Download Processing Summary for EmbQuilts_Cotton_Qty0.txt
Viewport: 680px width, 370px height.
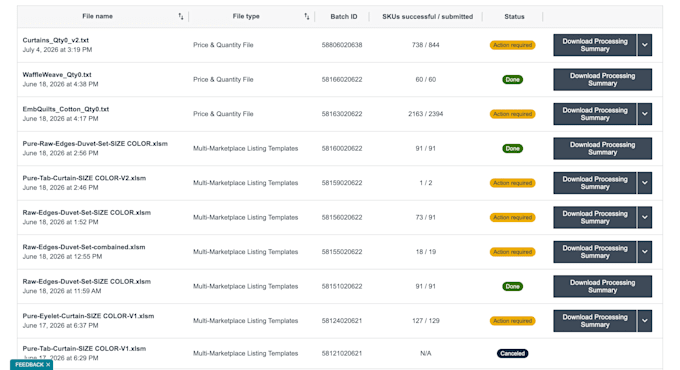pyautogui.click(x=595, y=114)
